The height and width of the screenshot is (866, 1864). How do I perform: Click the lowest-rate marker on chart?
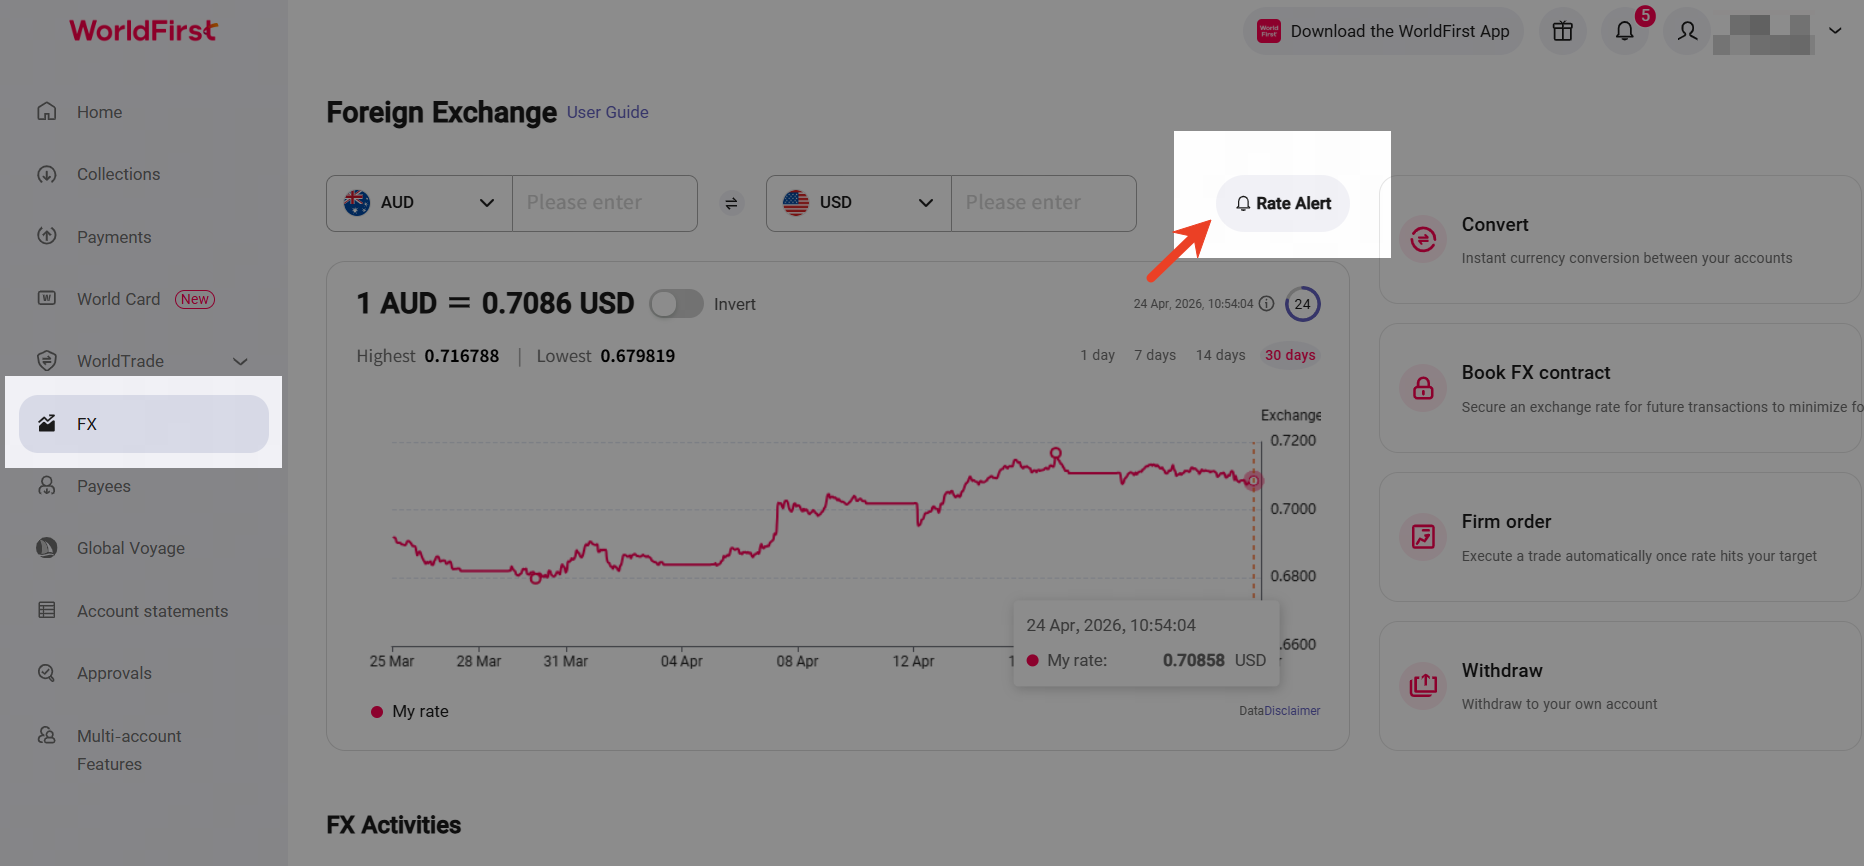[x=535, y=578]
